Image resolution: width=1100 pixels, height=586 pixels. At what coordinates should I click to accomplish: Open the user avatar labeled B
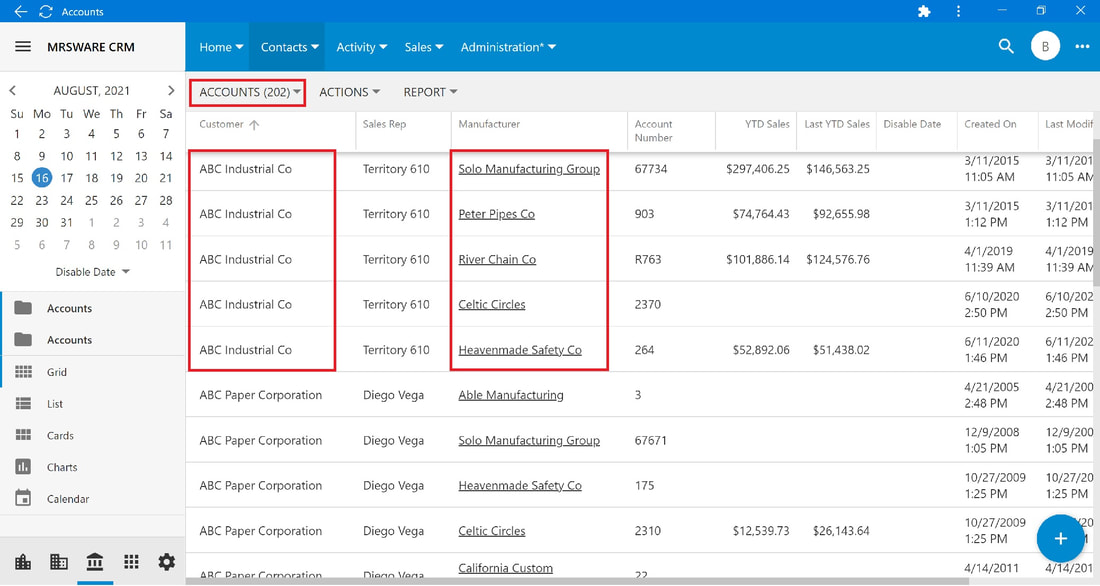[x=1045, y=46]
